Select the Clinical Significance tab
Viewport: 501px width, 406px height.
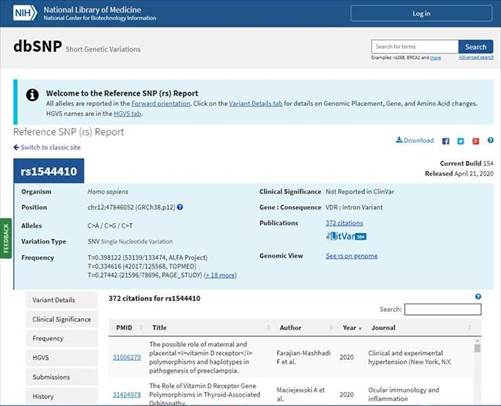[x=62, y=319]
